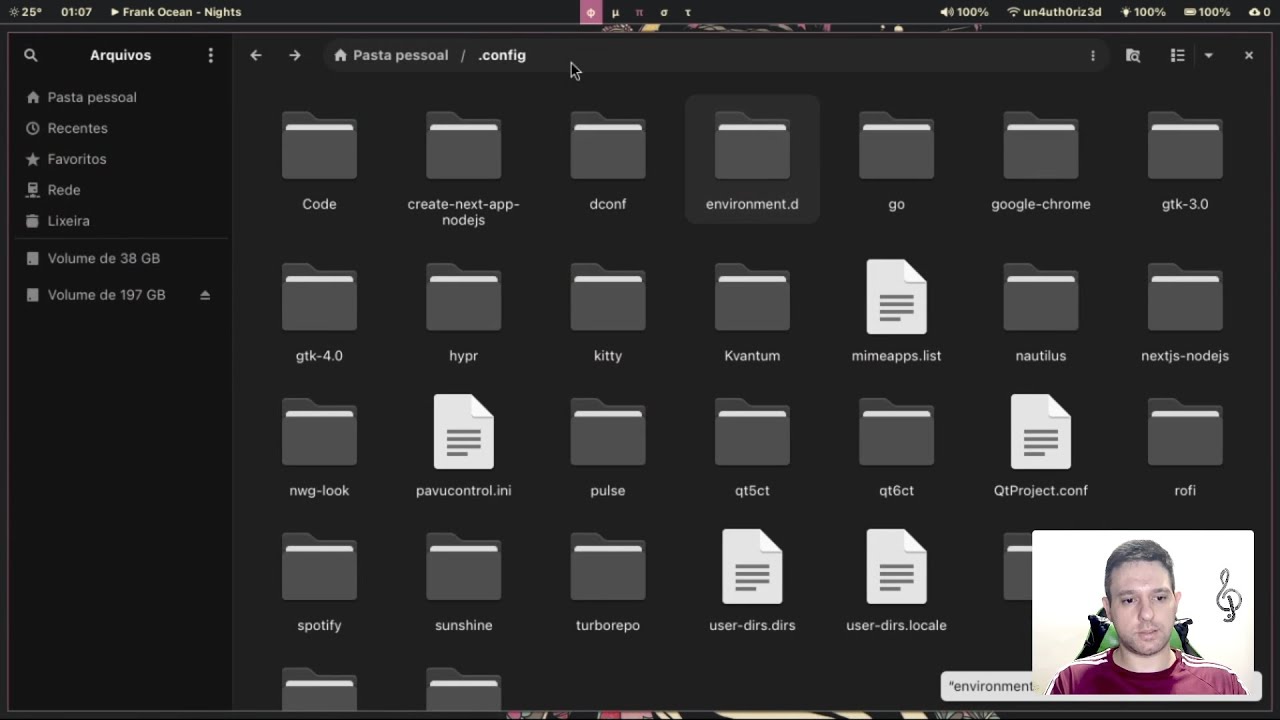Click the weather 25° widget

coord(25,12)
